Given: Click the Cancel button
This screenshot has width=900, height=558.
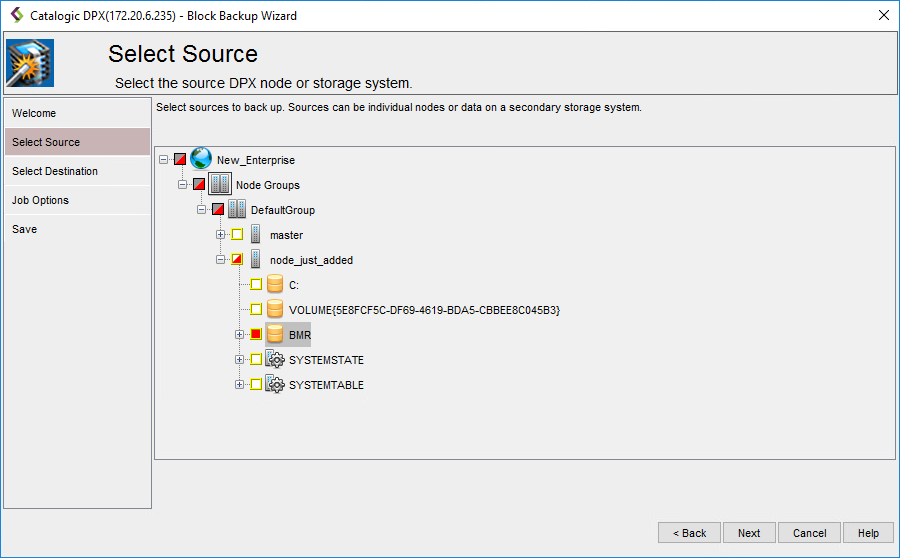Looking at the screenshot, I should point(809,533).
